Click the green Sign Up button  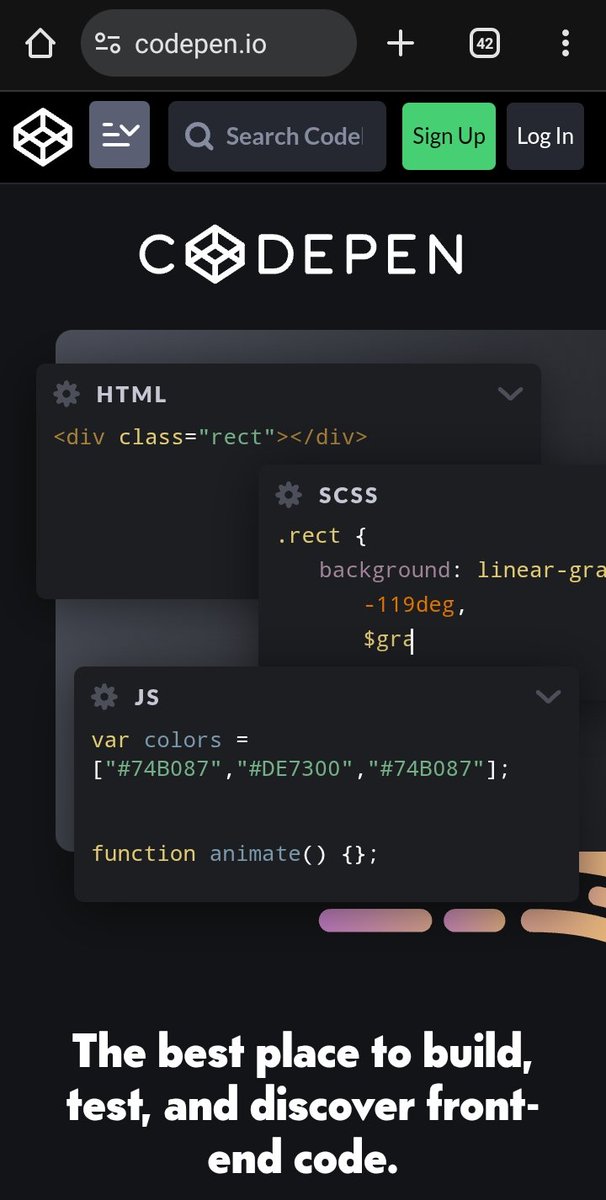pos(449,136)
